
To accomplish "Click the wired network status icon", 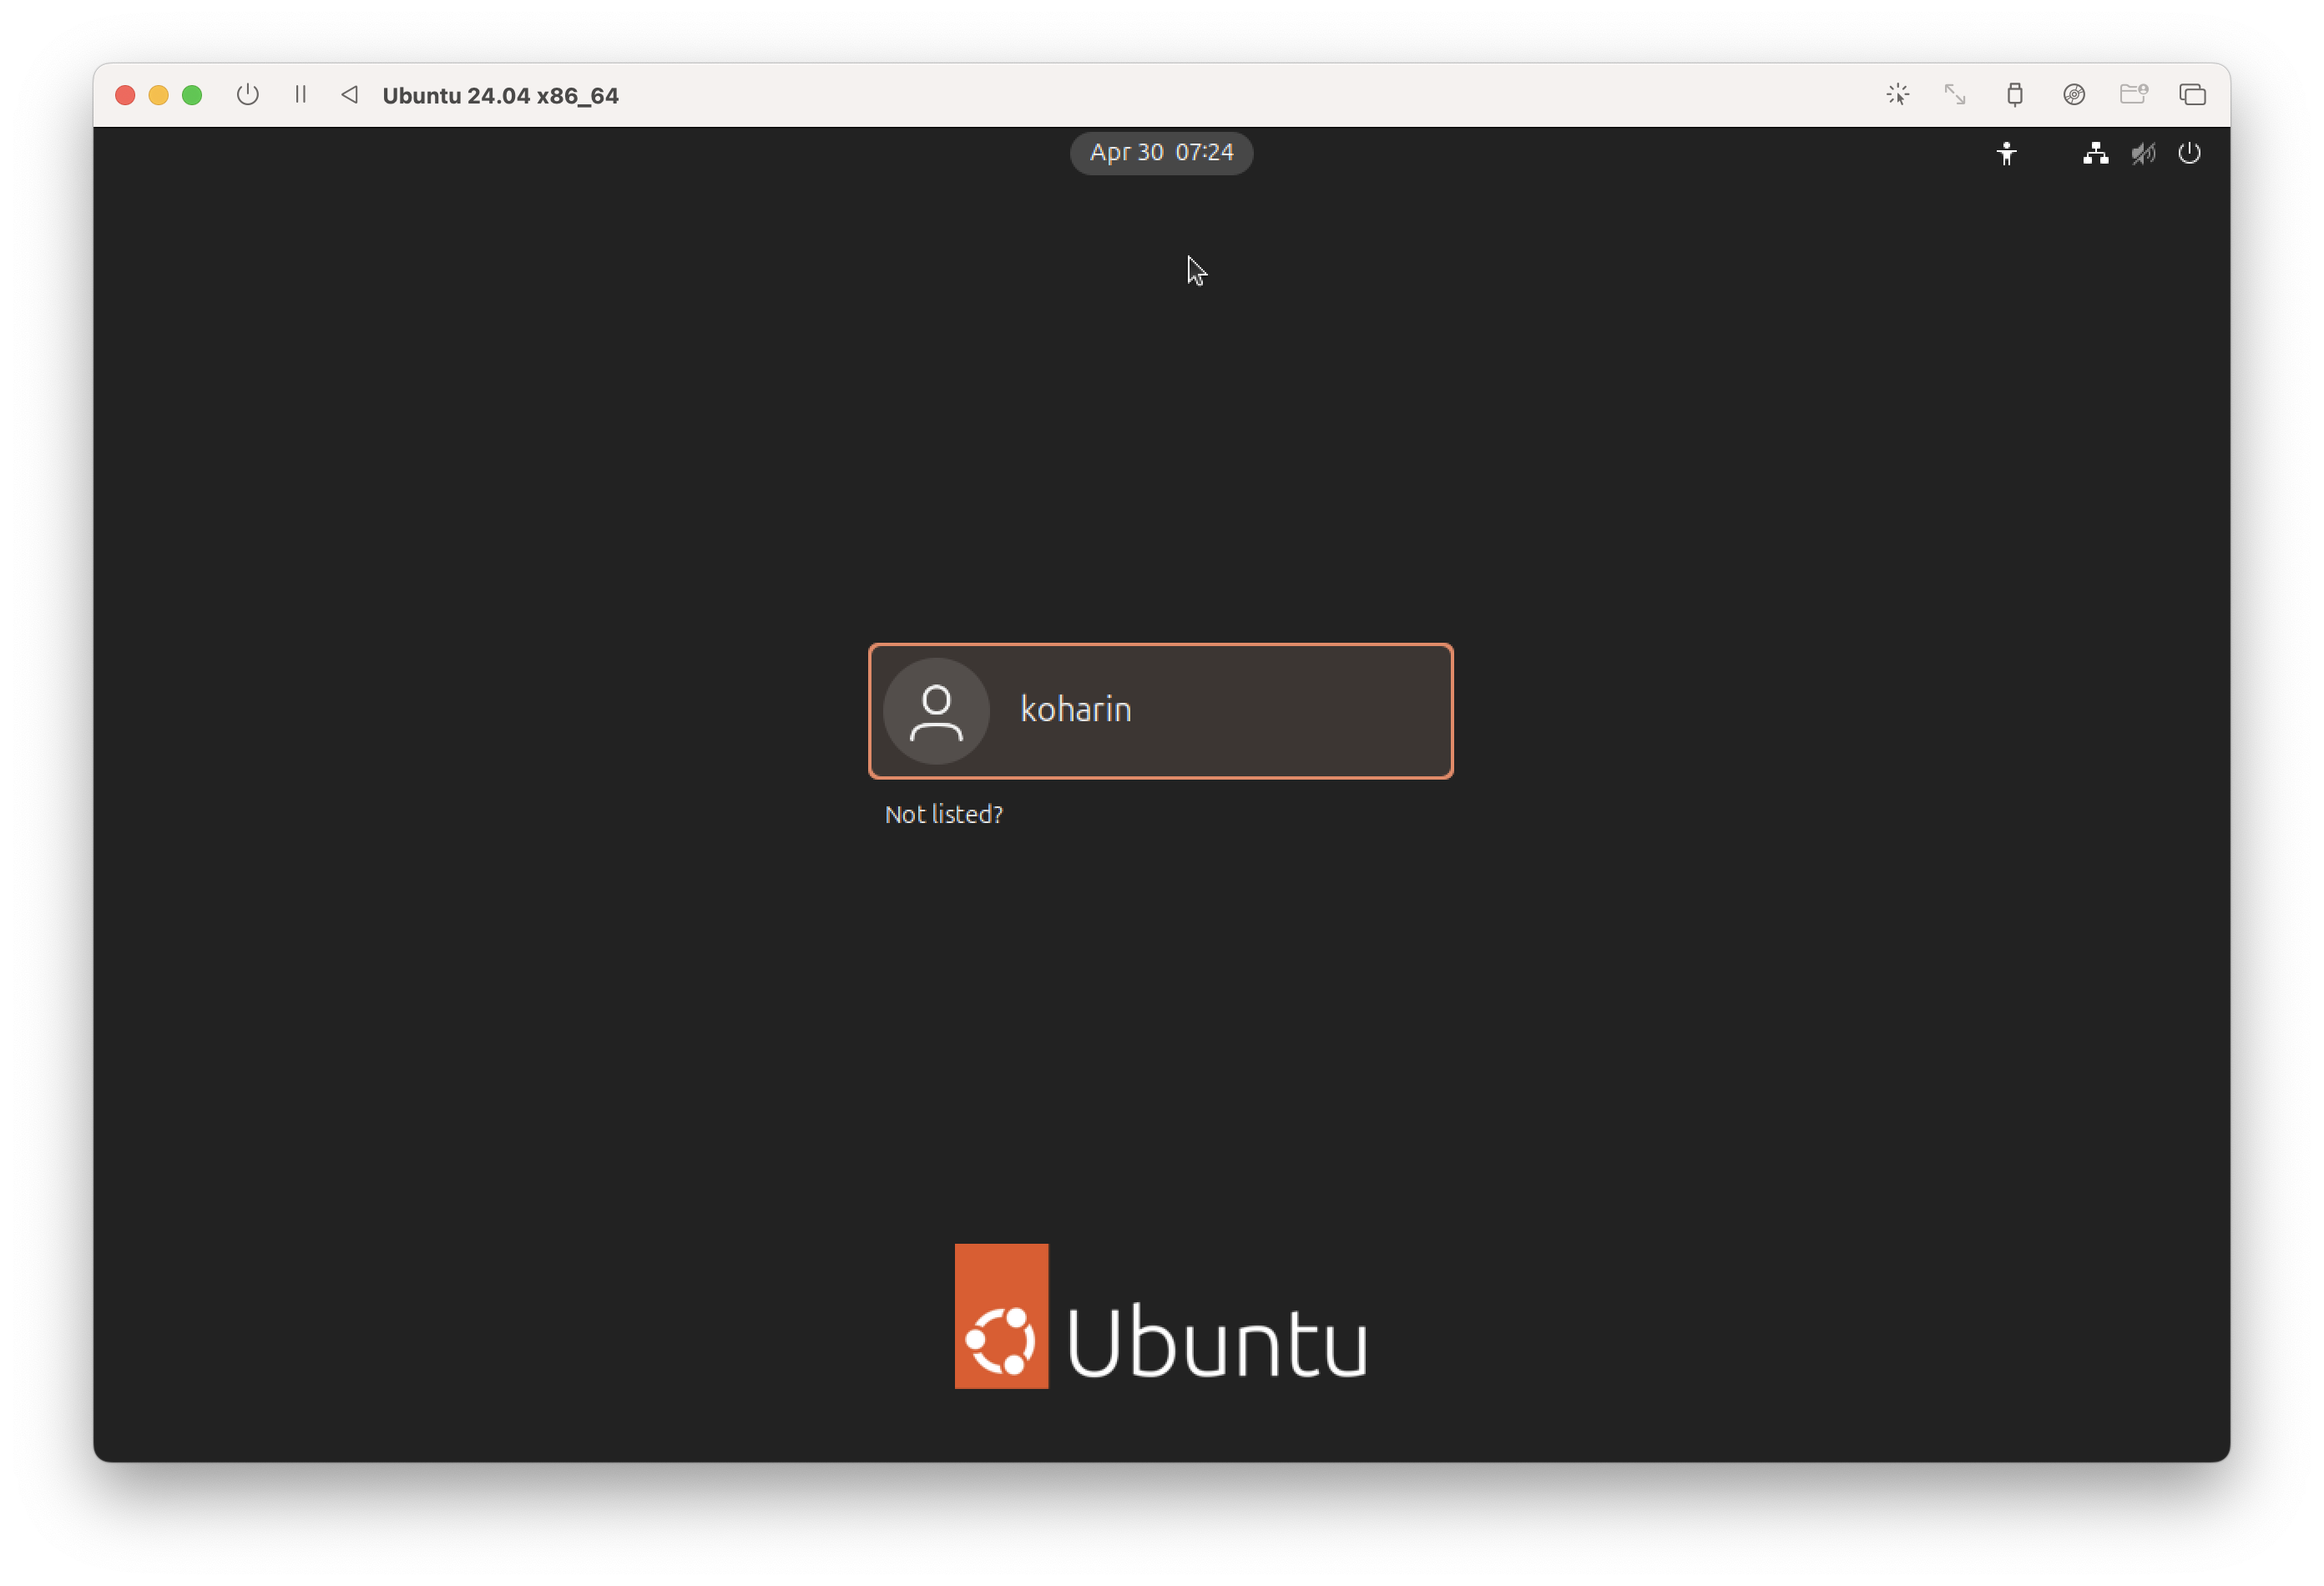I will (x=2095, y=154).
